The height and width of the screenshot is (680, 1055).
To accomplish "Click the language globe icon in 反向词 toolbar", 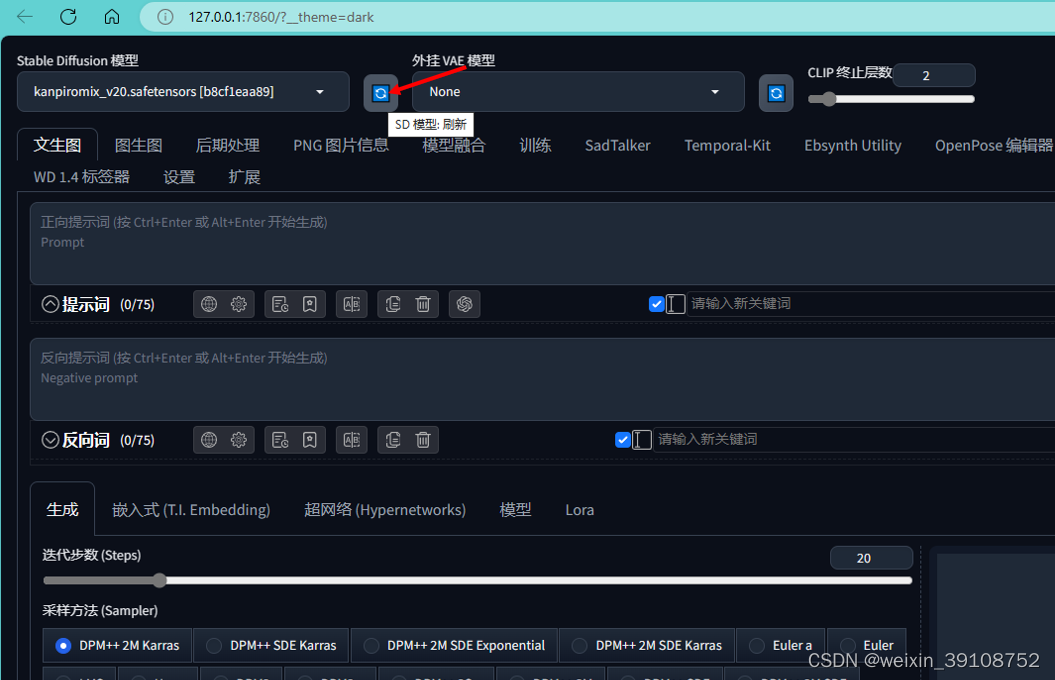I will click(209, 440).
